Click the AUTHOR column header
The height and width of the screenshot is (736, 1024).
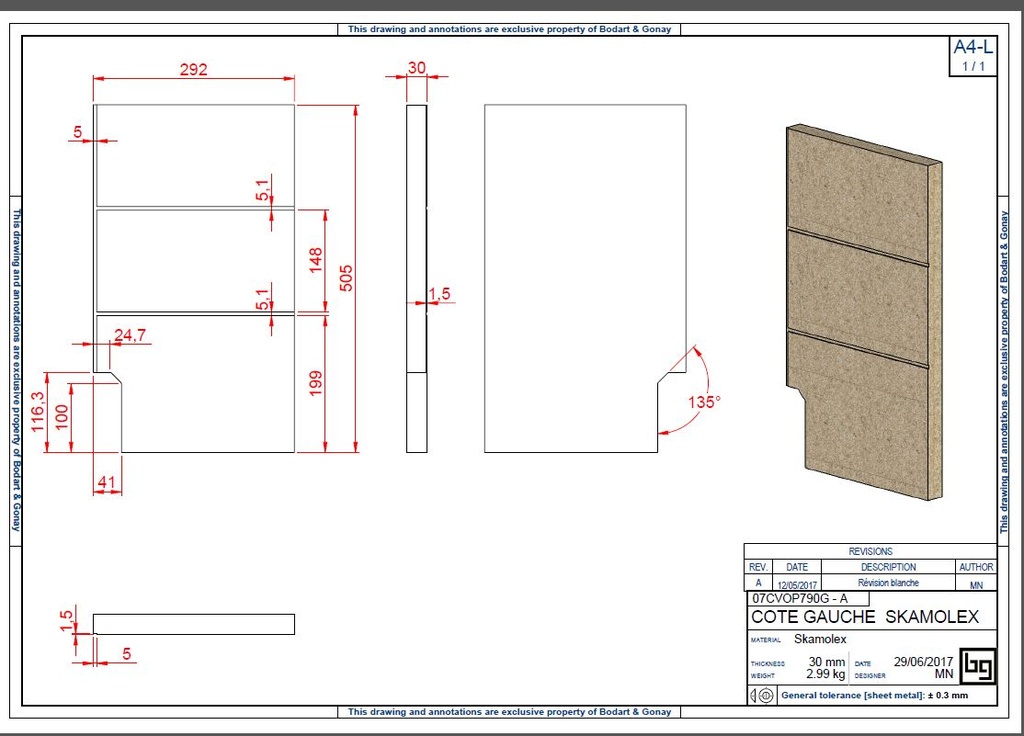tap(976, 567)
